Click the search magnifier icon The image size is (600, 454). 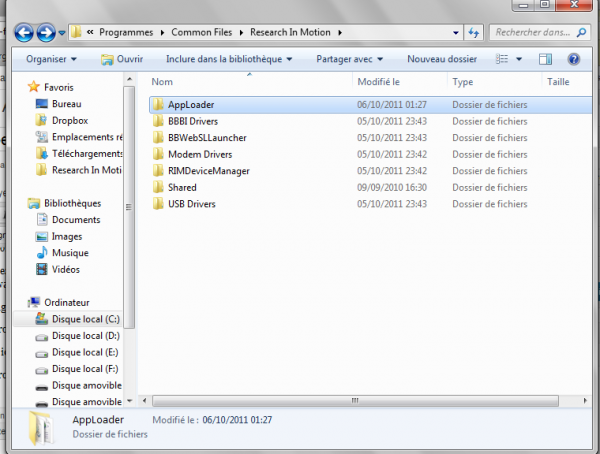581,33
